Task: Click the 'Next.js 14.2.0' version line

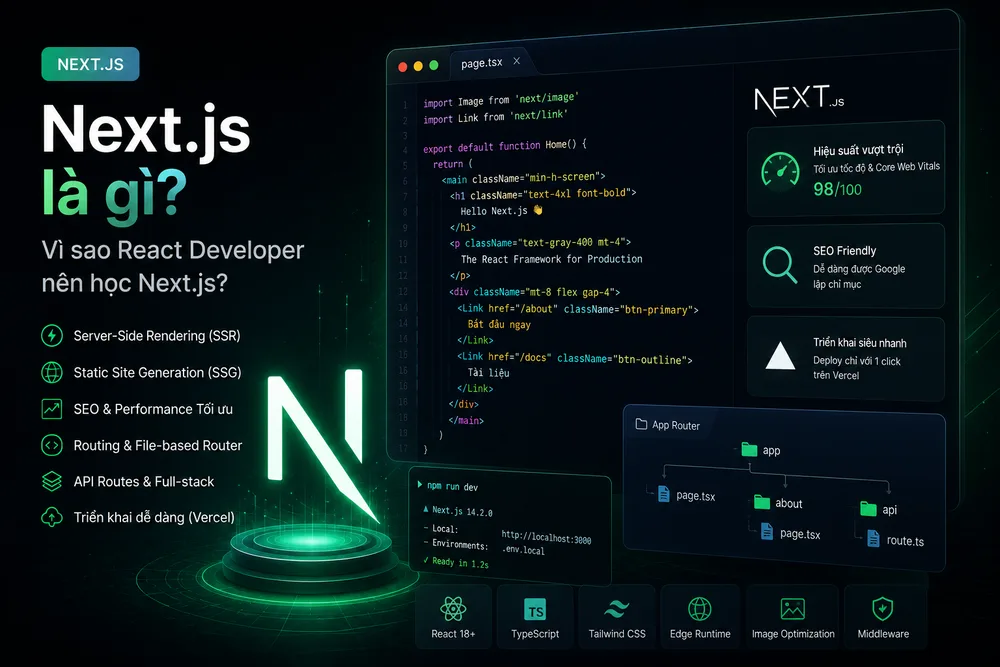Action: [x=458, y=511]
